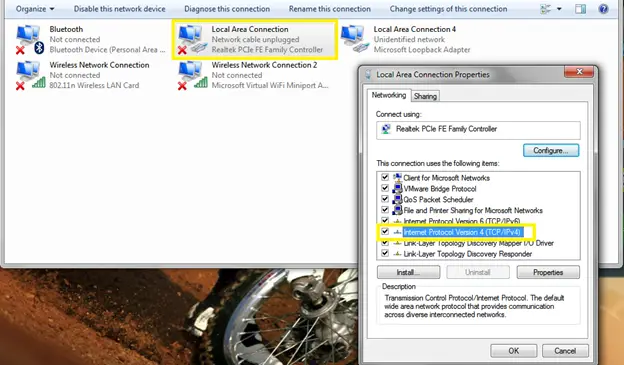This screenshot has width=624, height=365.
Task: Open the Organize dropdown menu
Action: click(35, 9)
